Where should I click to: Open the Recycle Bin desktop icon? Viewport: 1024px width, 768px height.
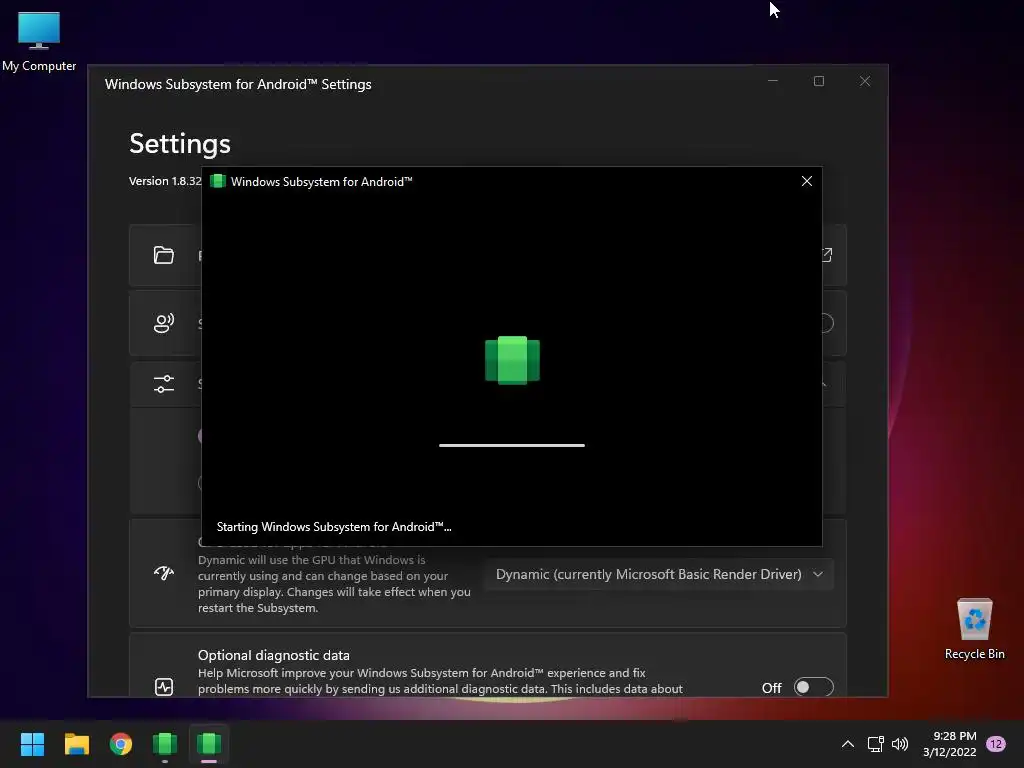point(974,630)
